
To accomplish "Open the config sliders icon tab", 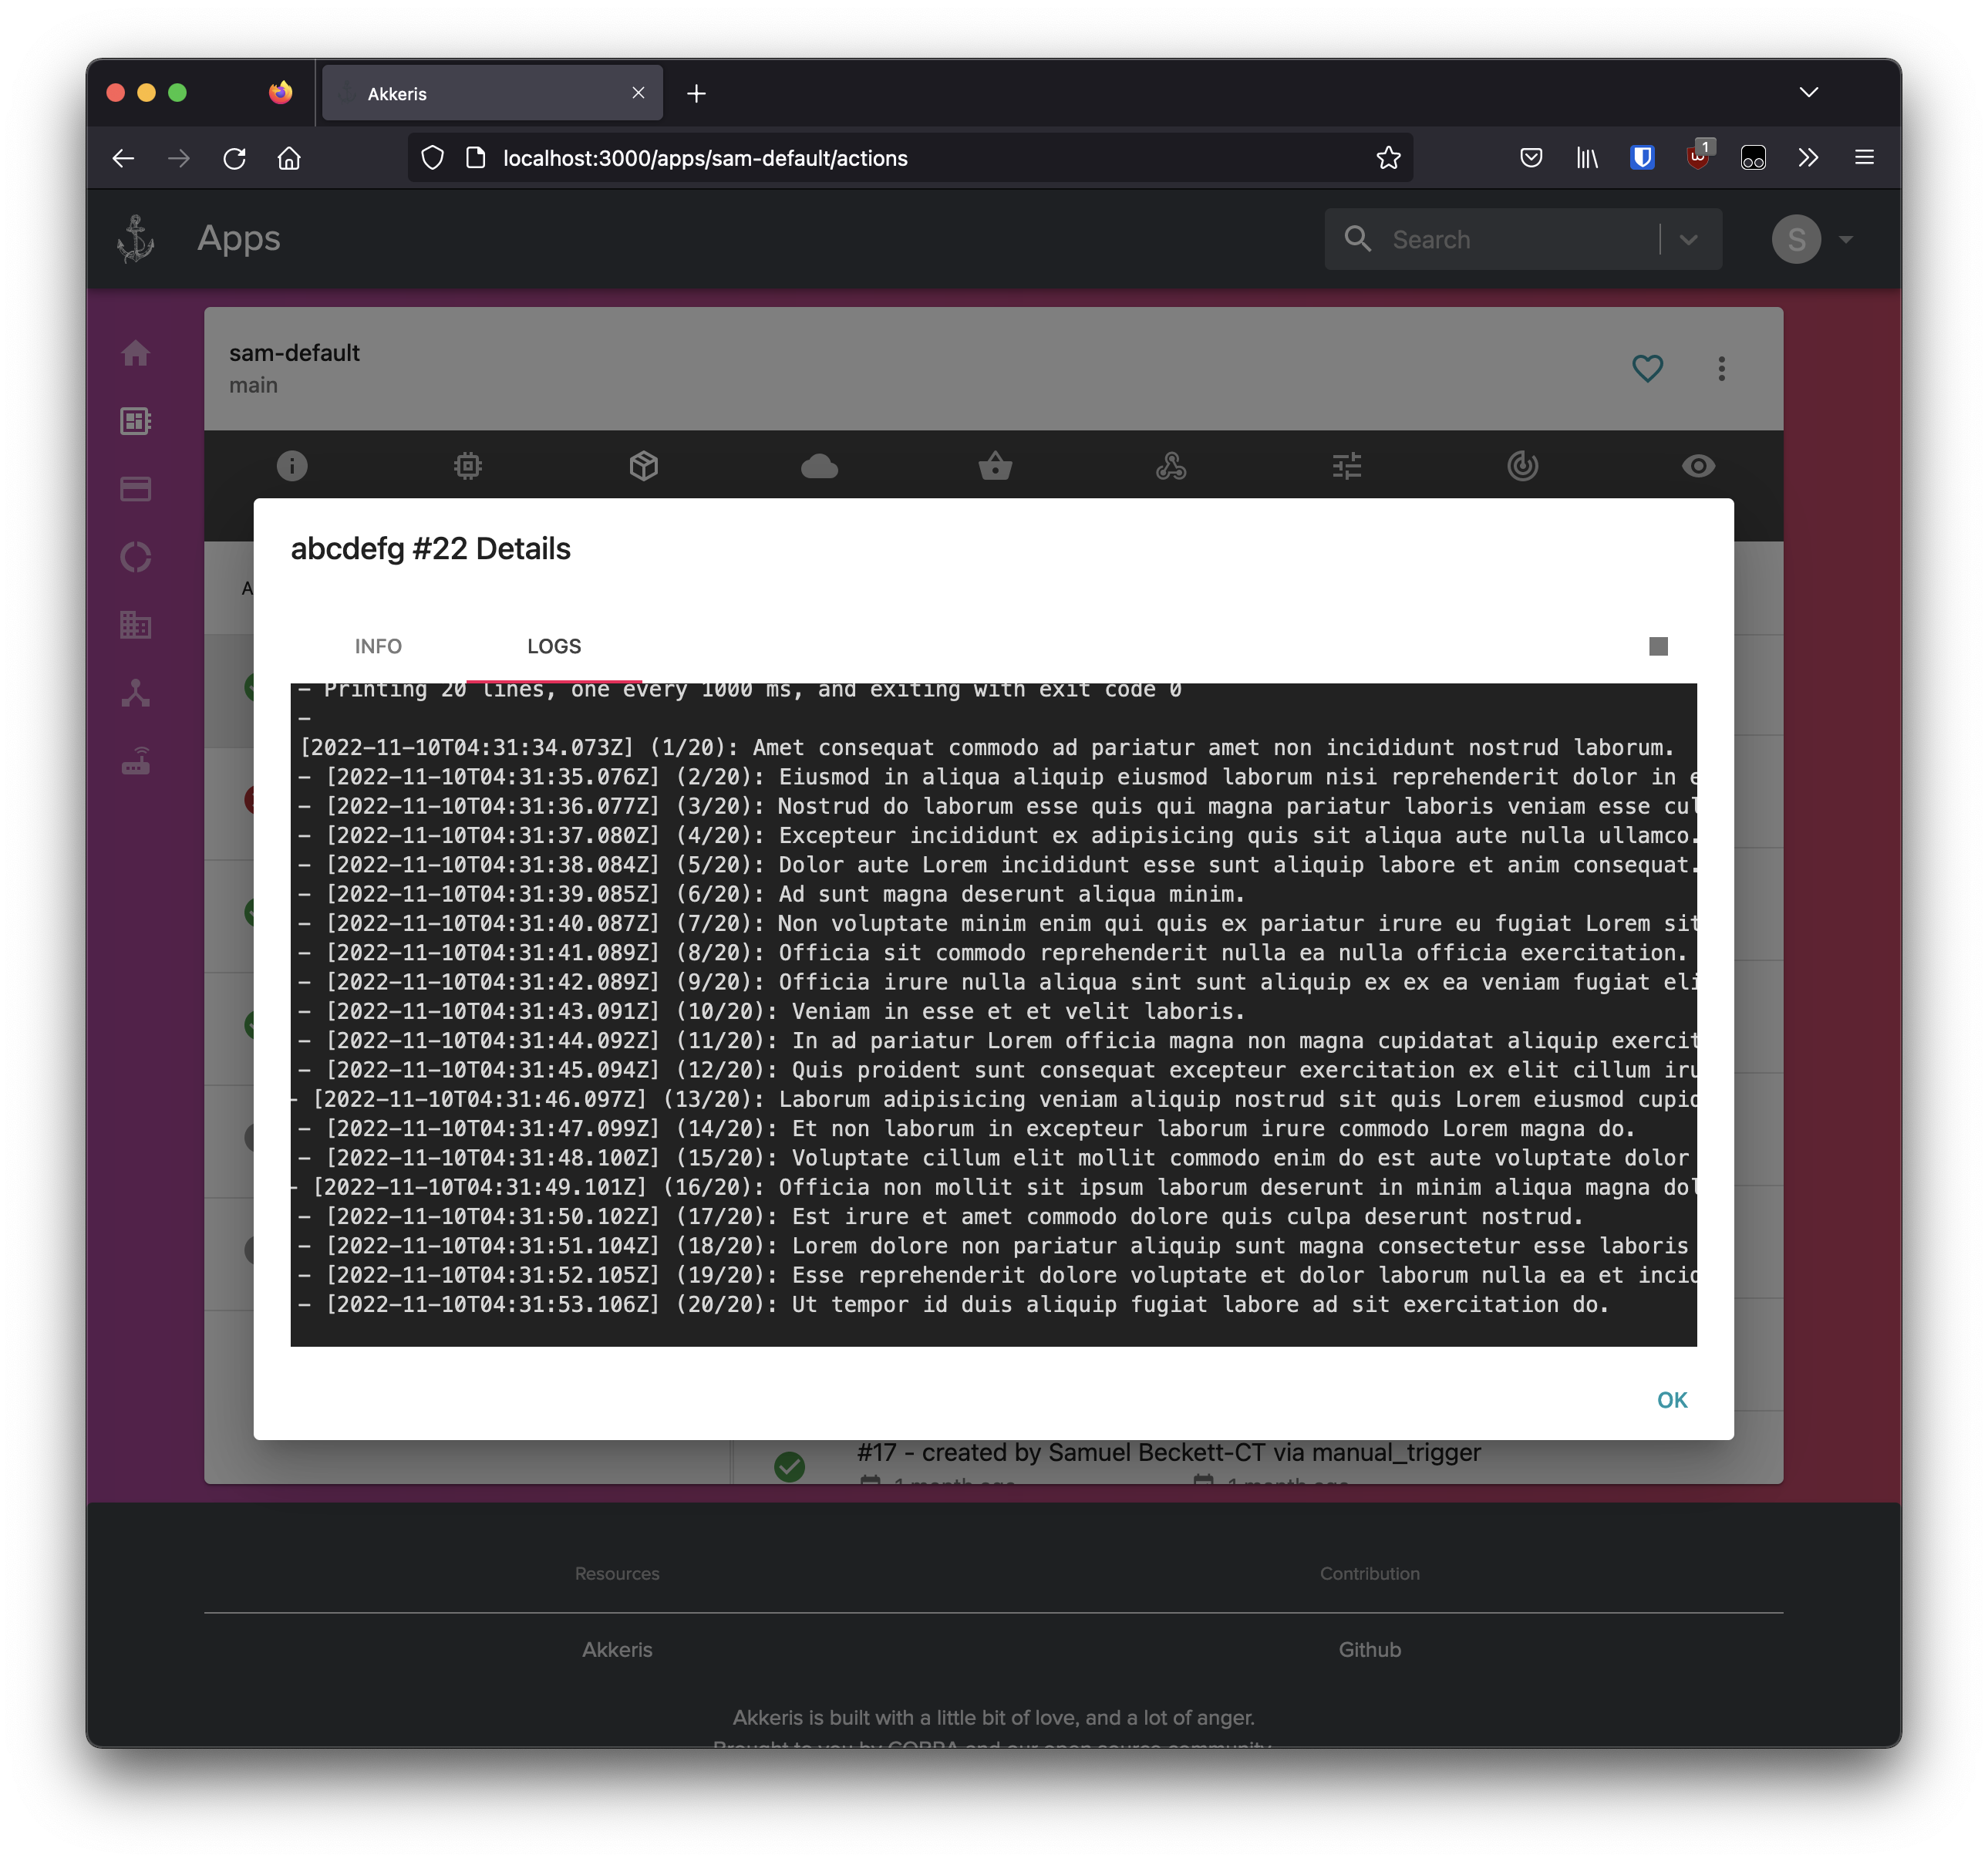I will click(x=1347, y=466).
